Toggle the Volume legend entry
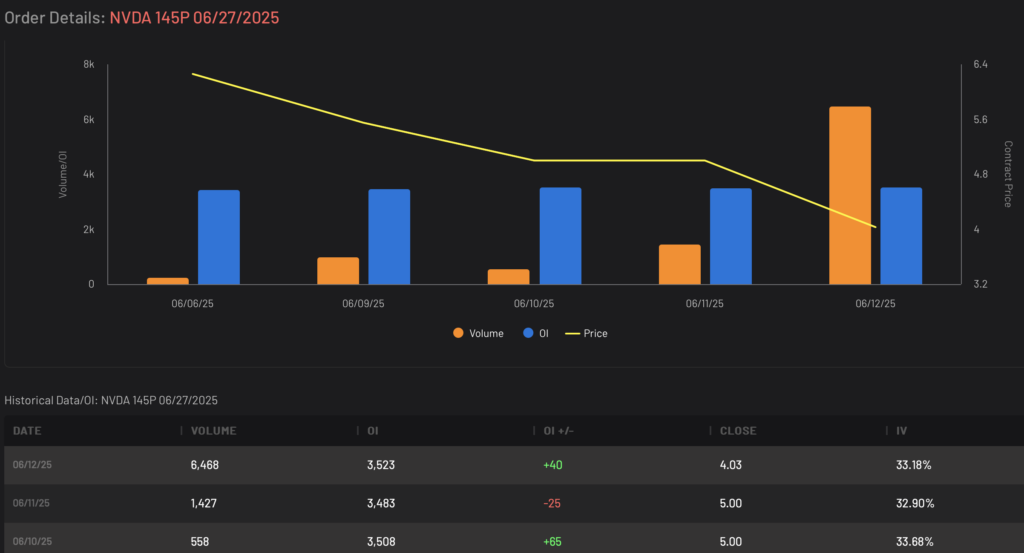1024x553 pixels. pyautogui.click(x=478, y=333)
